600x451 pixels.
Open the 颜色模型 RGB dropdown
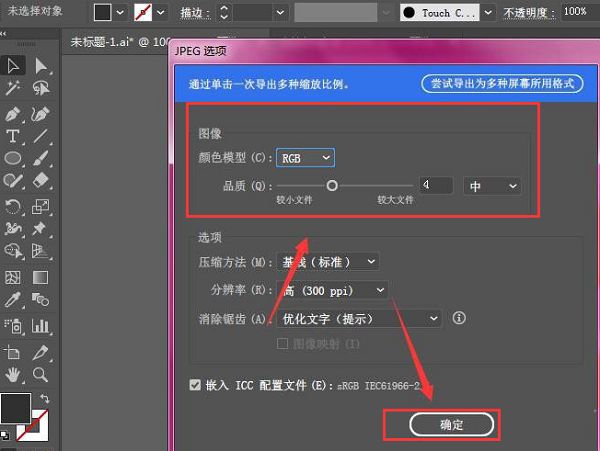[x=305, y=158]
